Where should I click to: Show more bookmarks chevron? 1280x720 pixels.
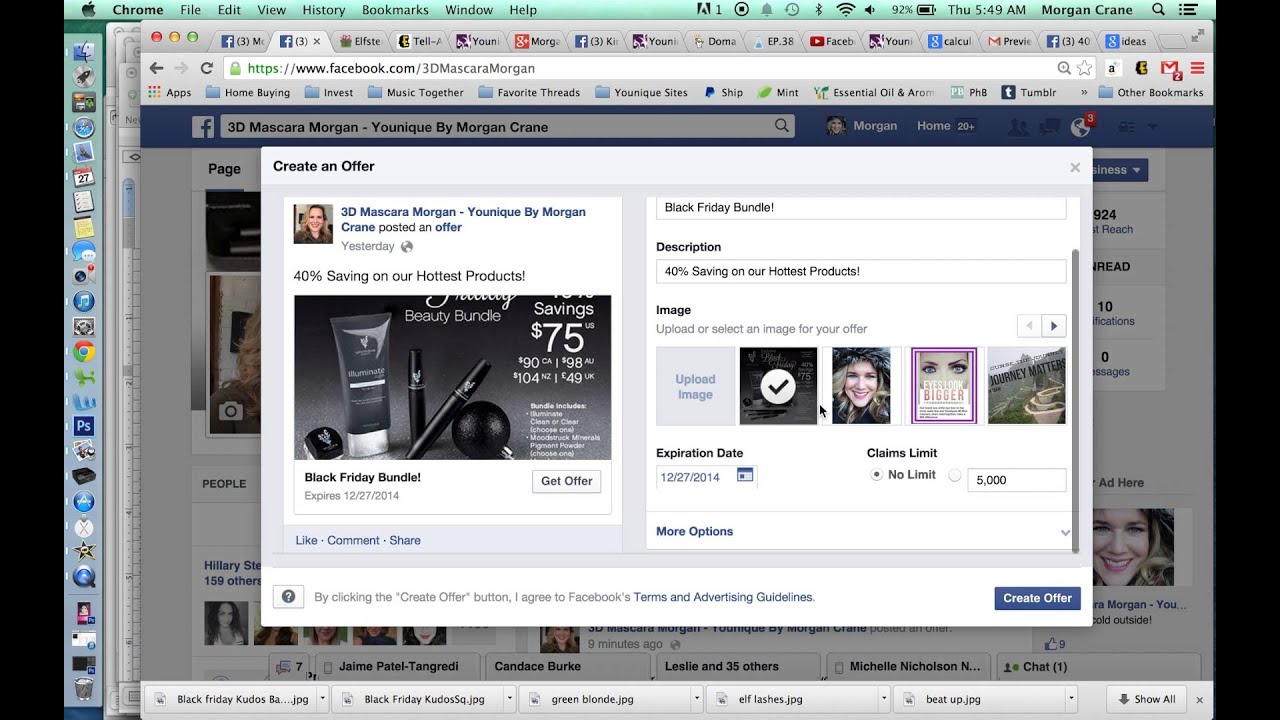(1083, 92)
